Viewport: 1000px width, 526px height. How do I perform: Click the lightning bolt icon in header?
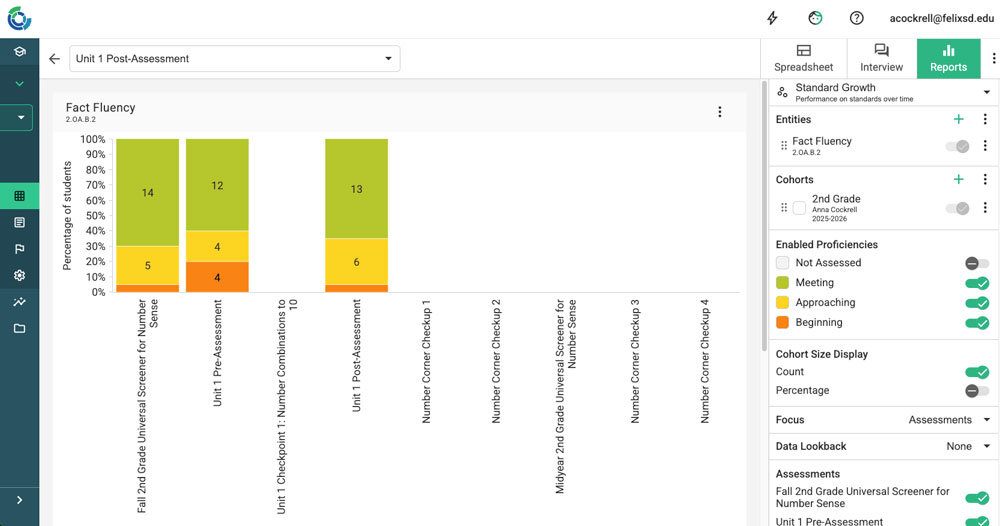(772, 18)
